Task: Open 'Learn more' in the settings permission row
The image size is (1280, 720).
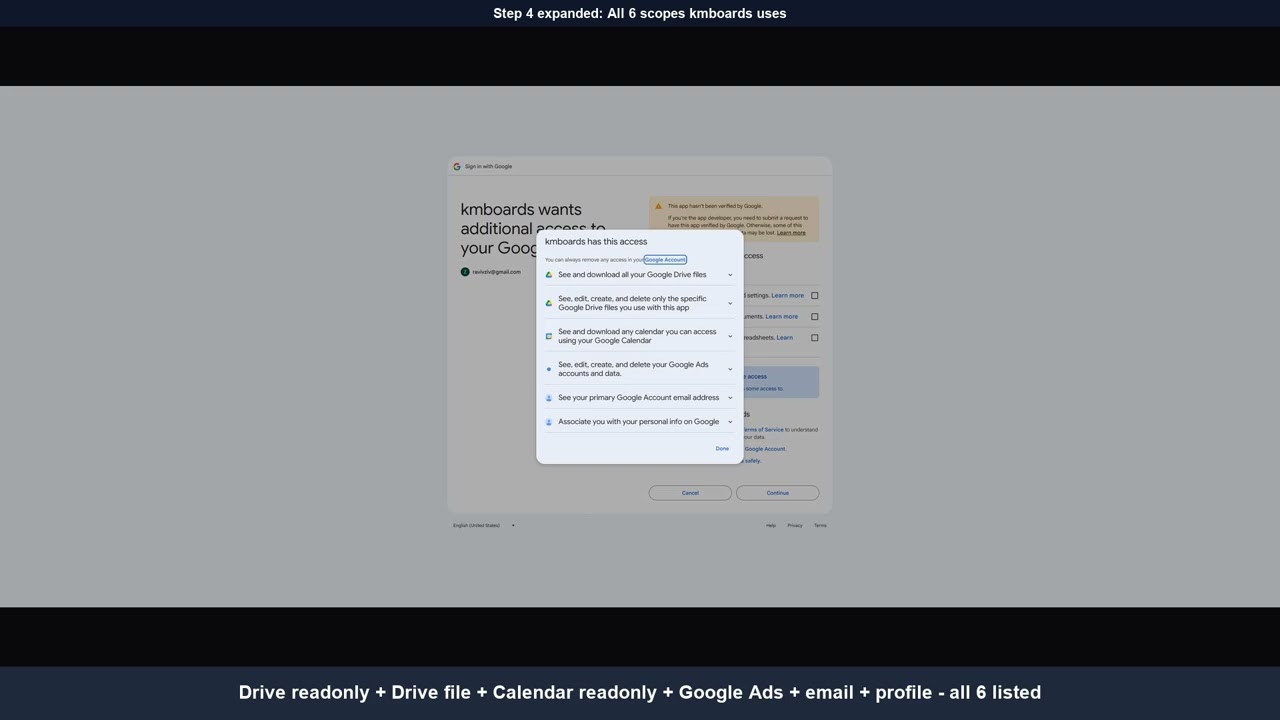Action: (788, 296)
